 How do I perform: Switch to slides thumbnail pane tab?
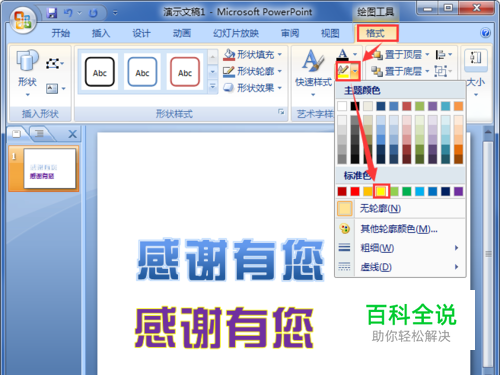(x=17, y=134)
